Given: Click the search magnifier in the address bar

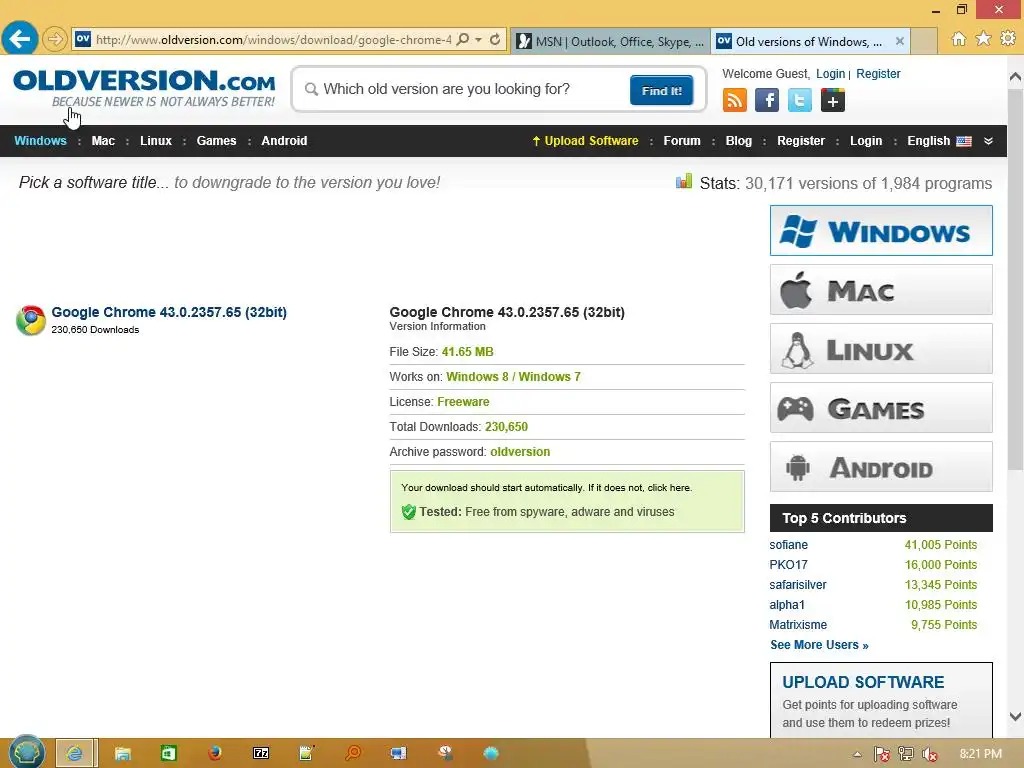Looking at the screenshot, I should [x=462, y=40].
